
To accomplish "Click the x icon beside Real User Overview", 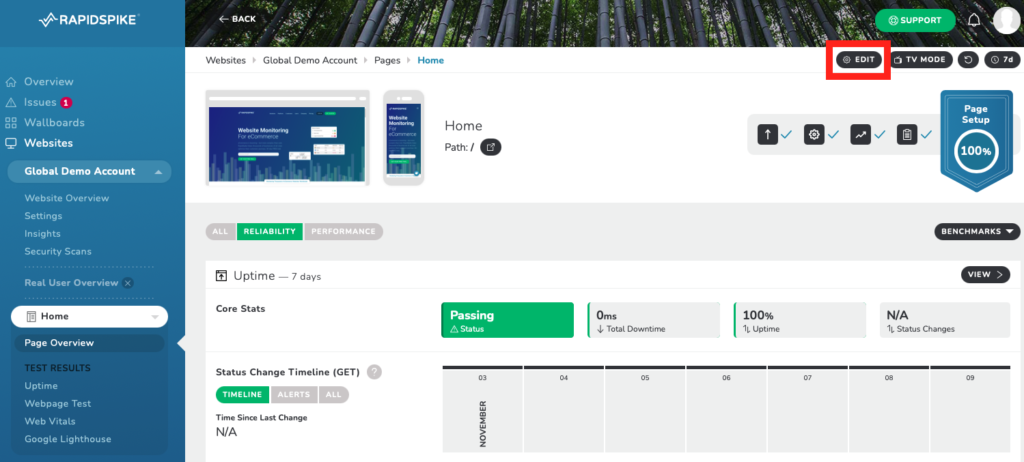I will pos(128,283).
